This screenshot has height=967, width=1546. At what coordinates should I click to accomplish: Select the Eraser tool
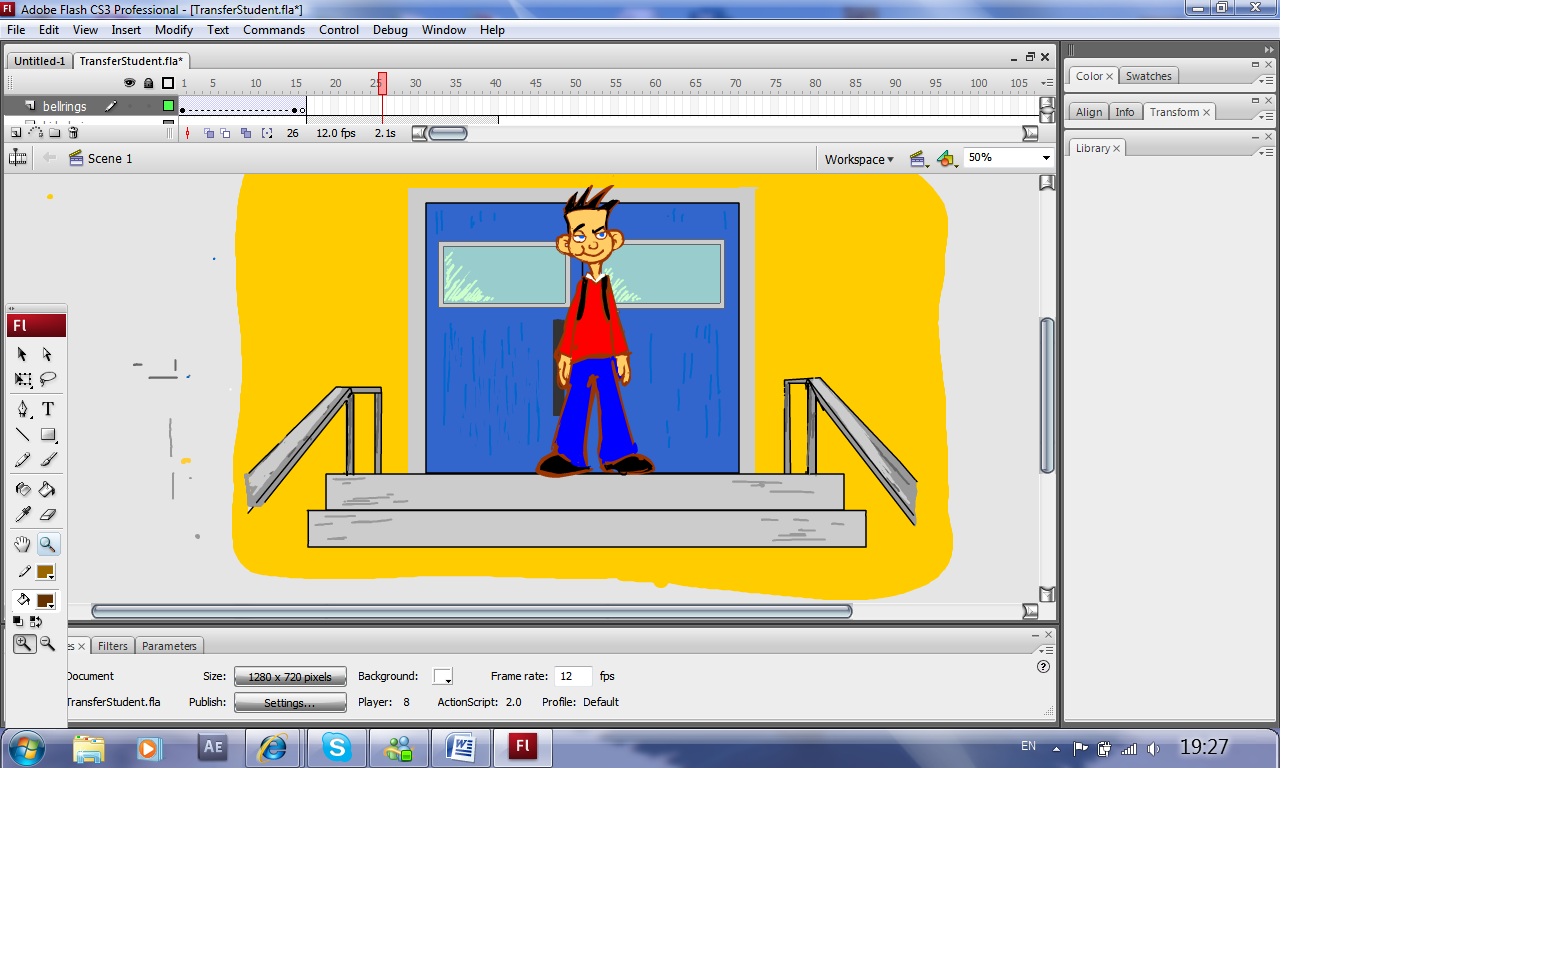coord(48,514)
